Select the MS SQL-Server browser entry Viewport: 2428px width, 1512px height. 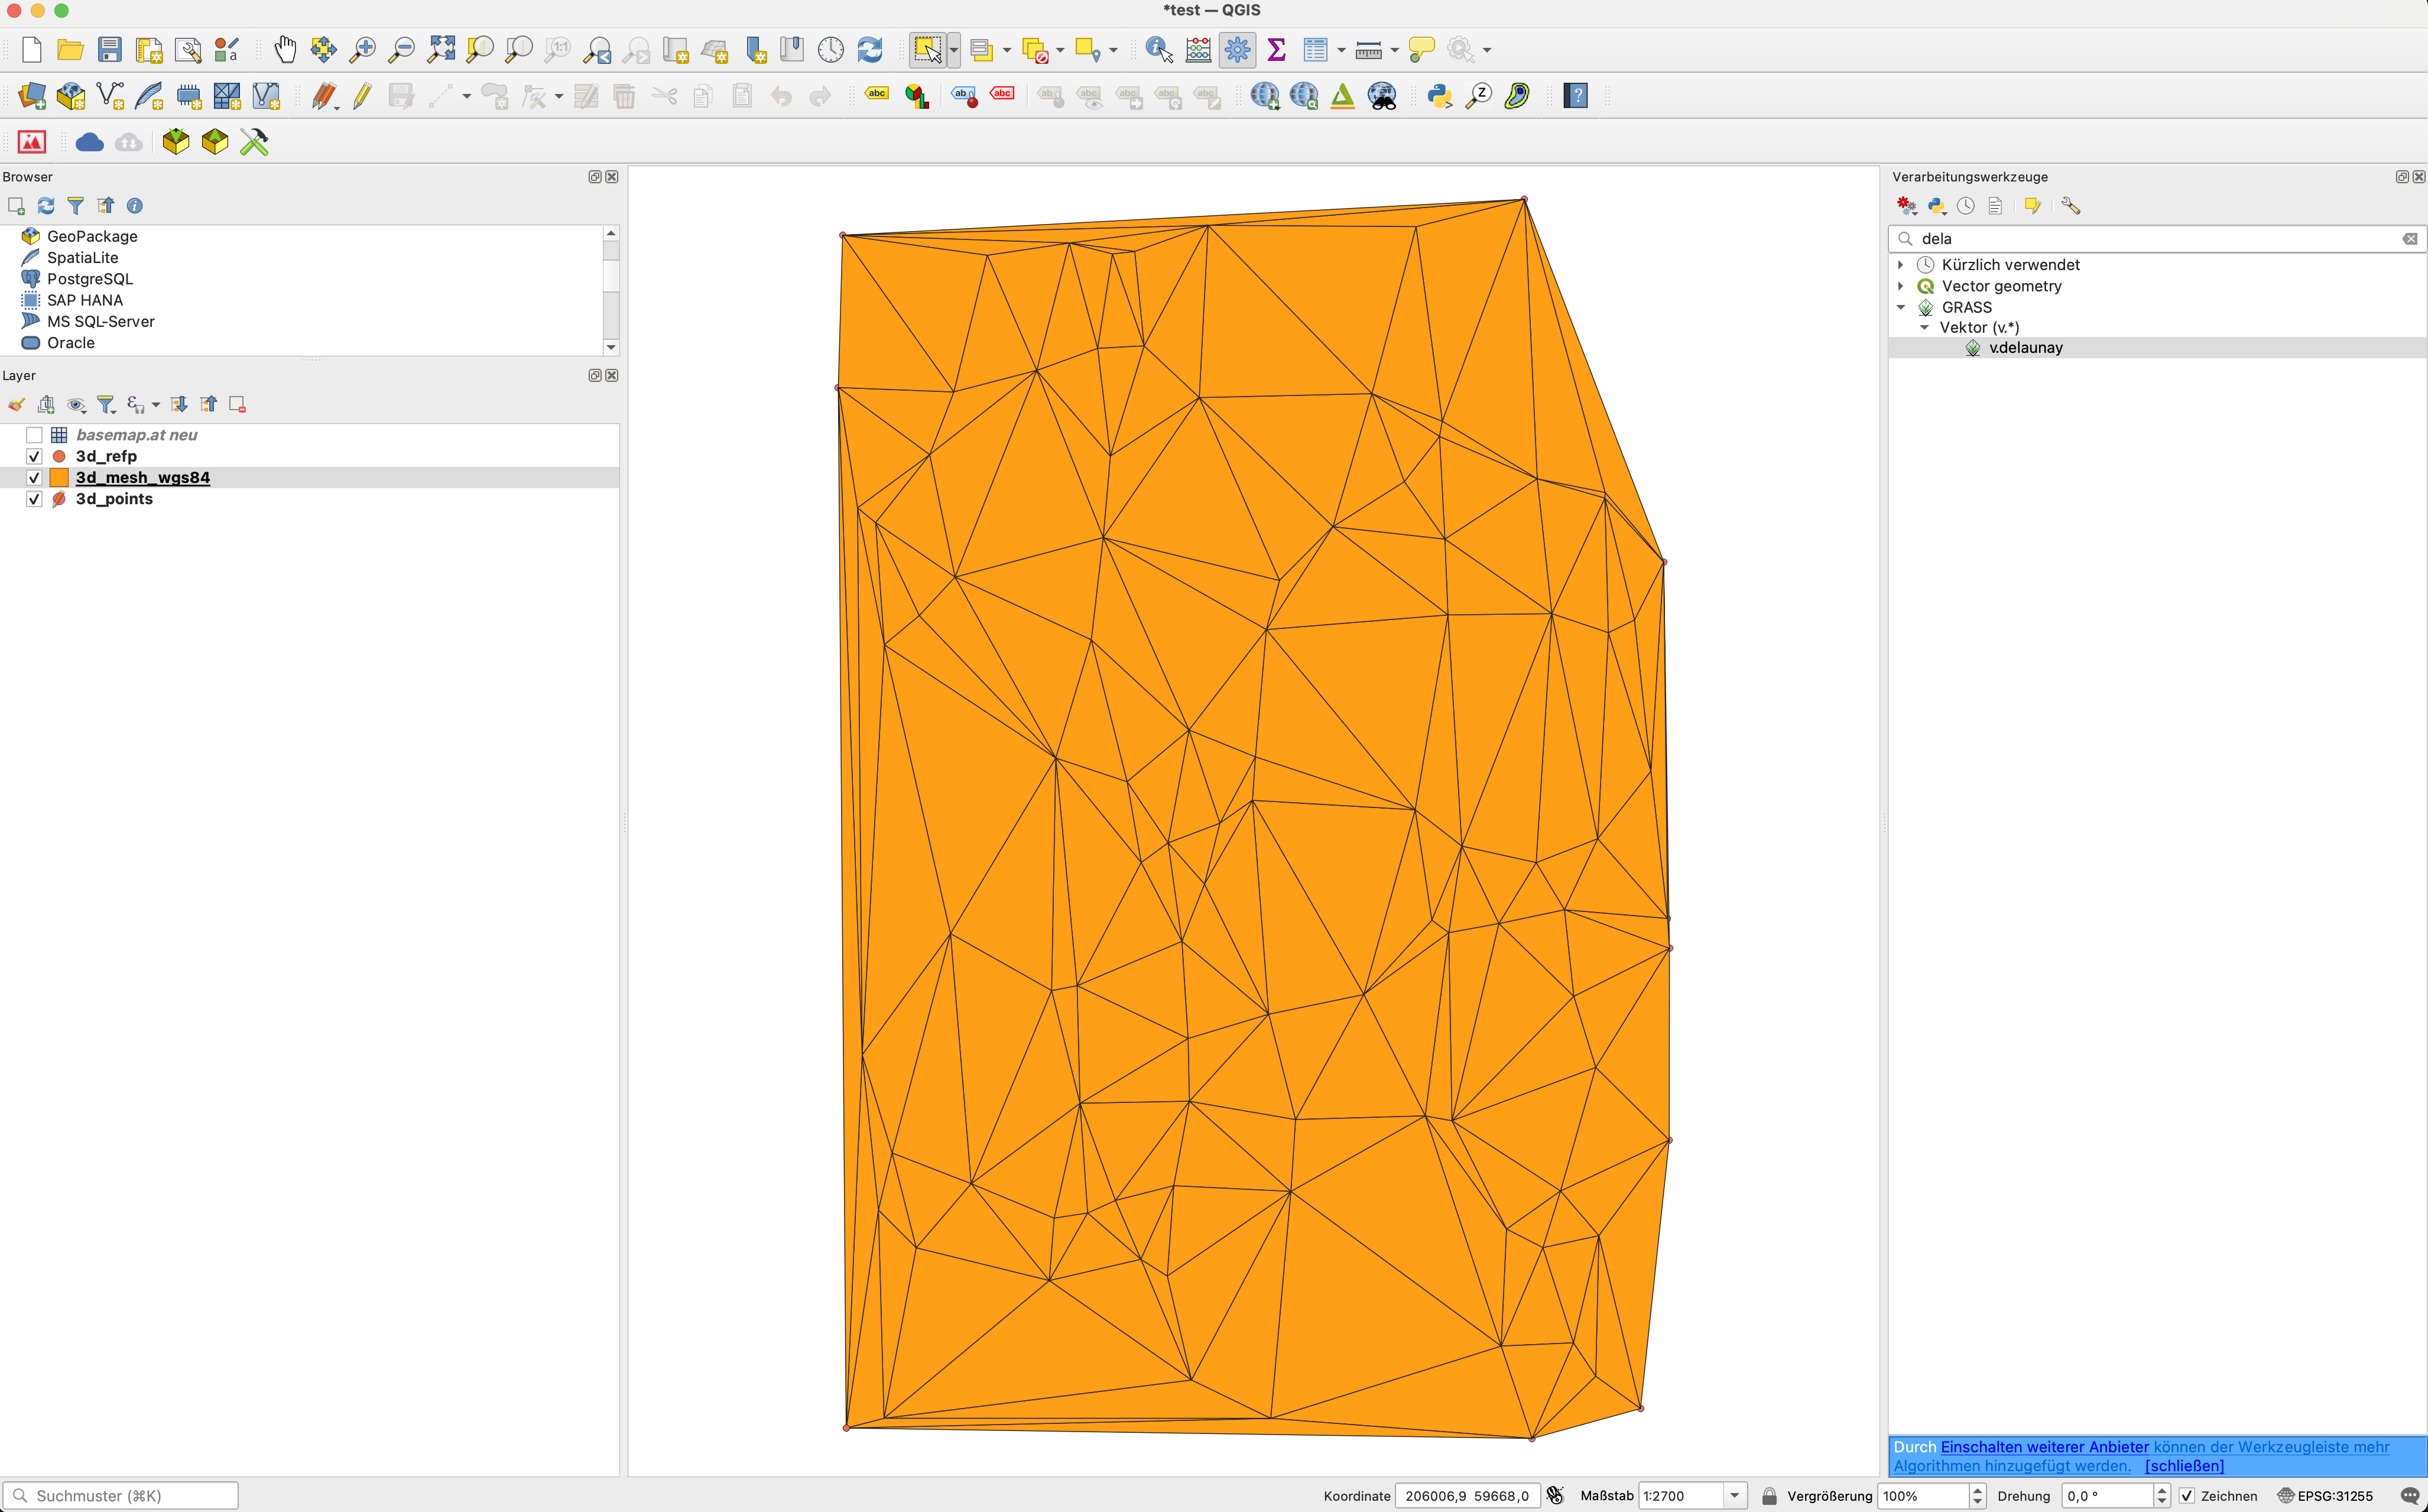tap(101, 322)
